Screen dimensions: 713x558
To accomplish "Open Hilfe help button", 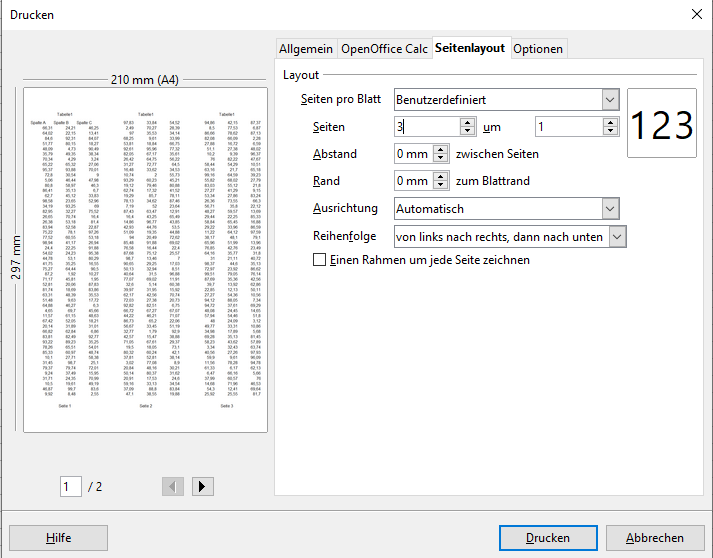I will 58,537.
